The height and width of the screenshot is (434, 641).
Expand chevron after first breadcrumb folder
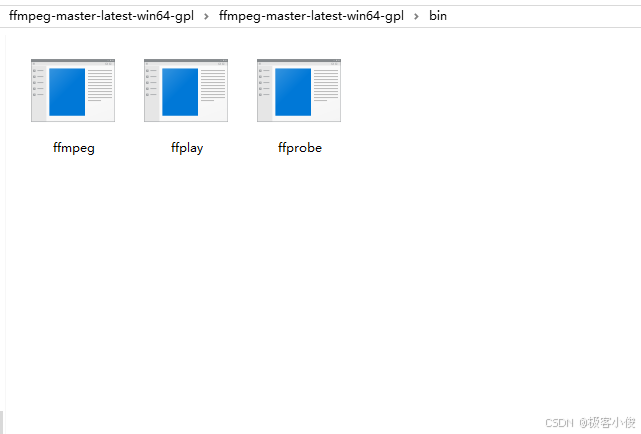(x=206, y=16)
